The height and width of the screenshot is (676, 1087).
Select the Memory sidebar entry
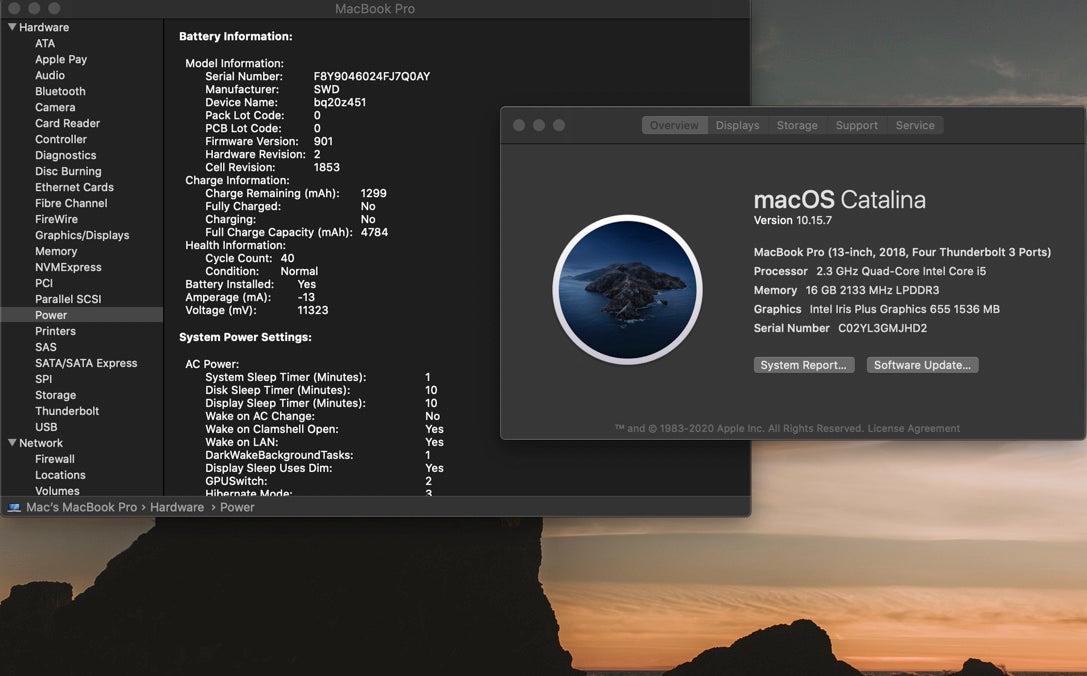(56, 251)
